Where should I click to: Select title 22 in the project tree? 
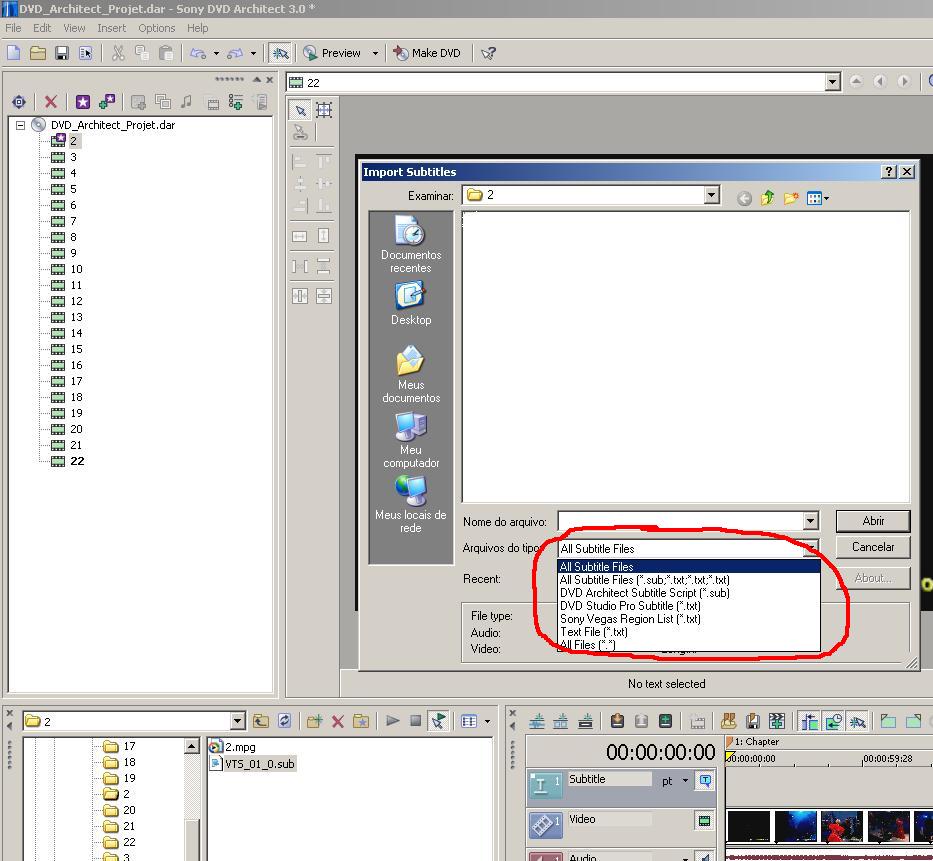[x=77, y=461]
